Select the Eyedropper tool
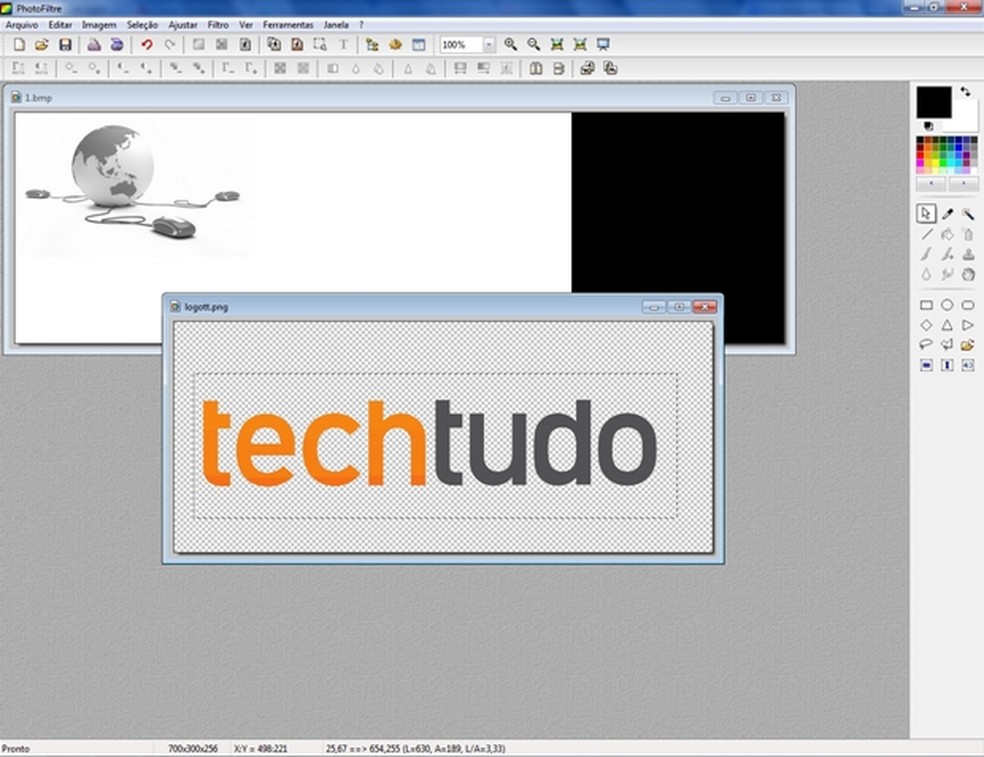 point(947,213)
